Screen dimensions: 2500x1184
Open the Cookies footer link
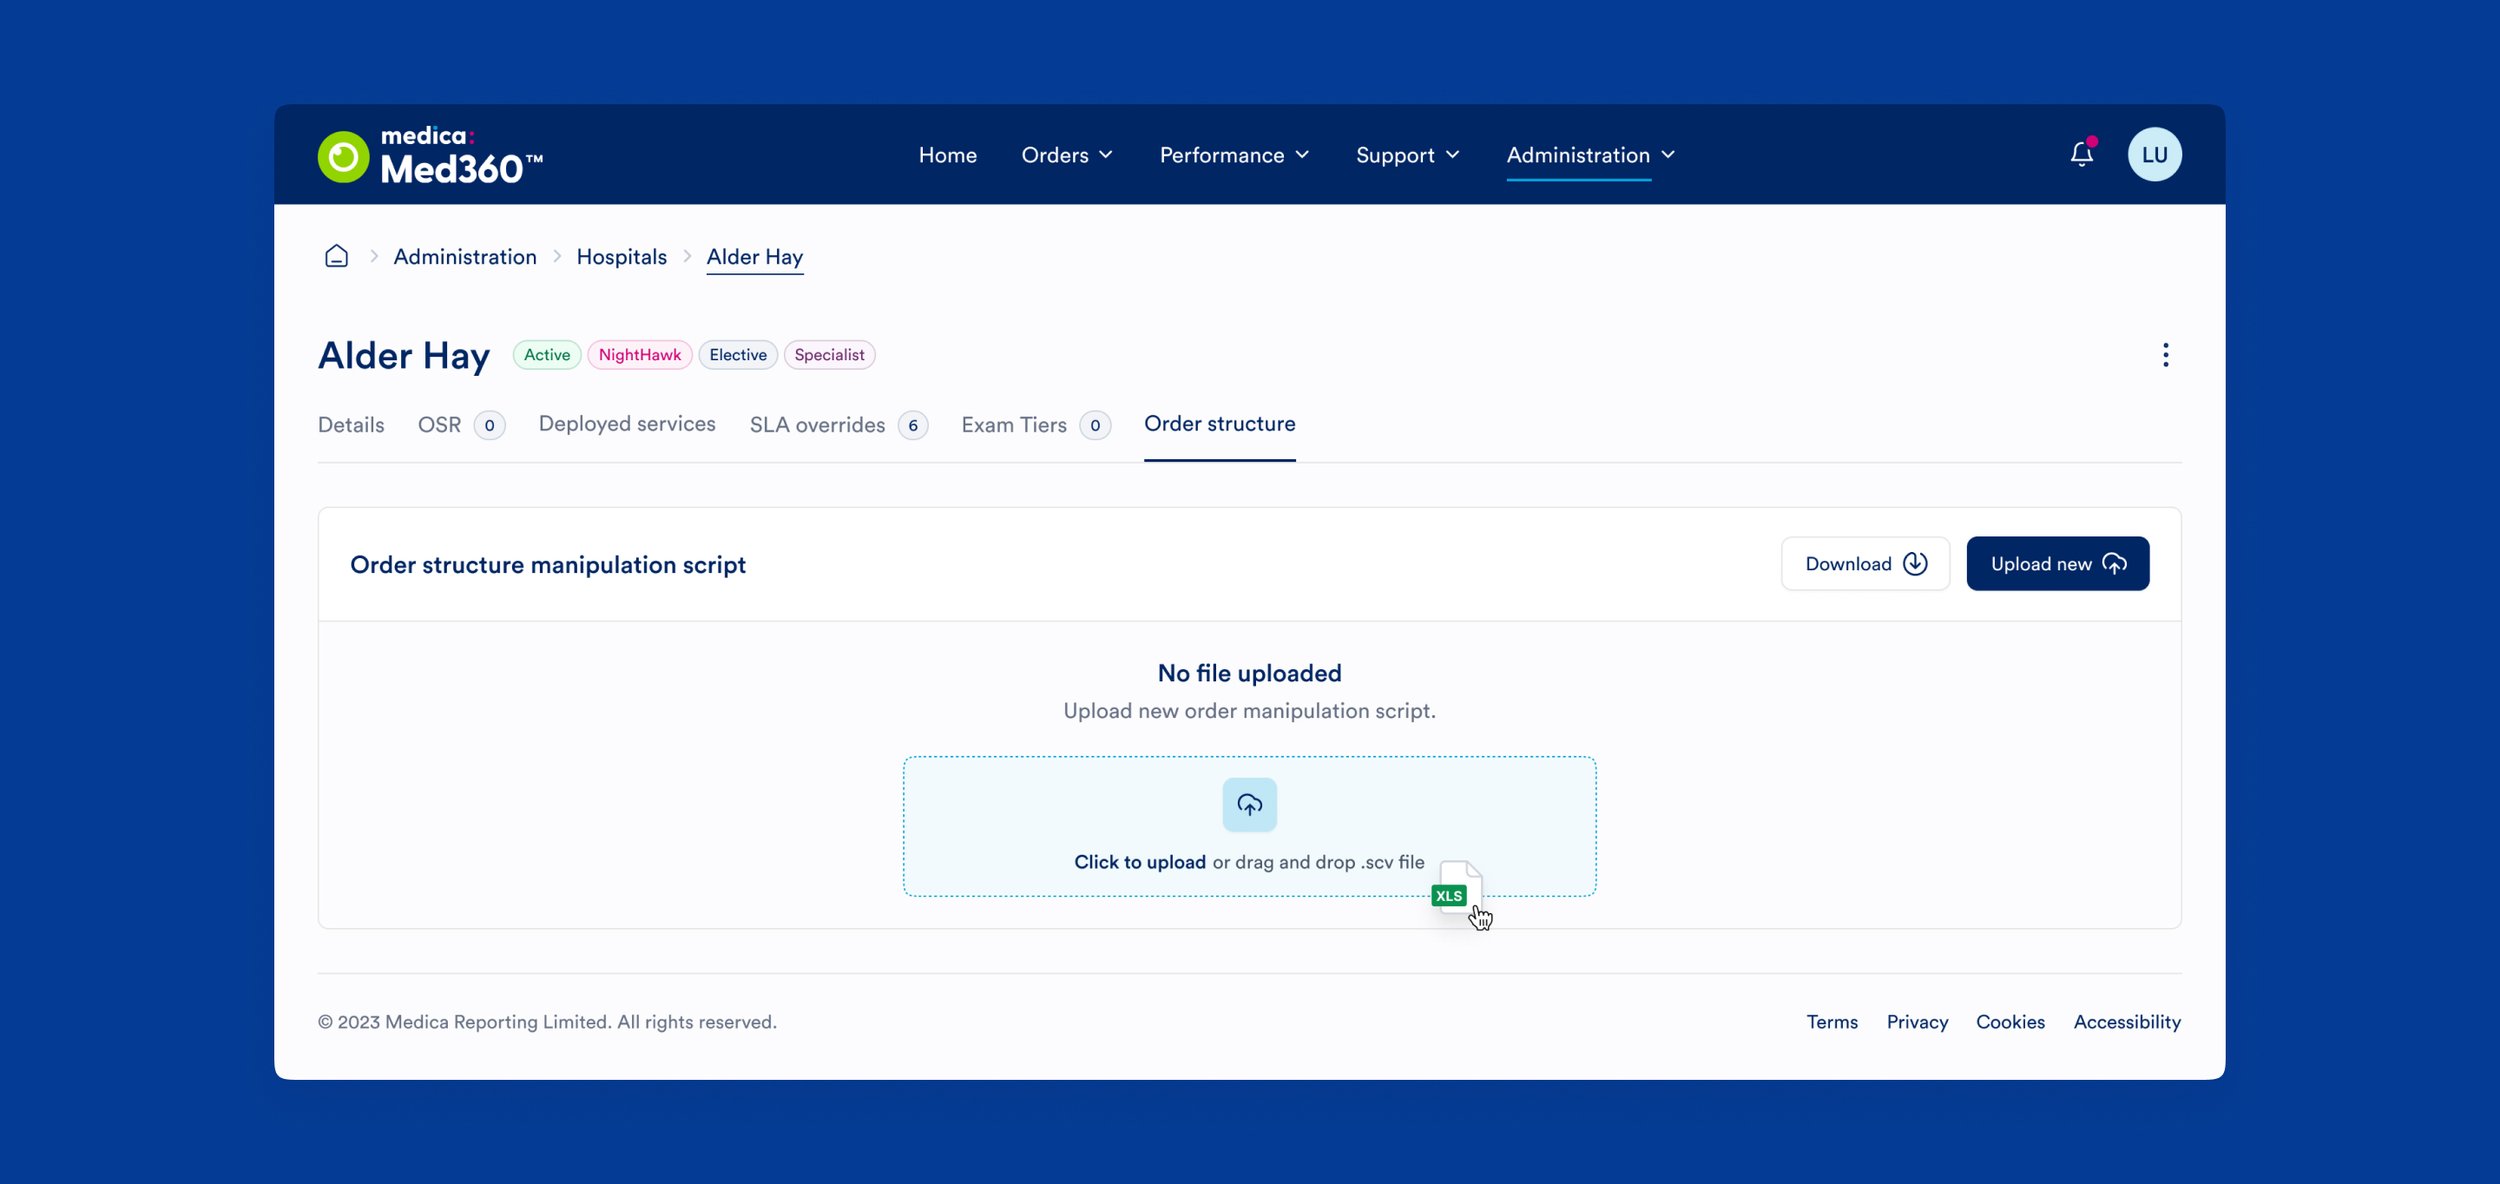(x=2009, y=1022)
